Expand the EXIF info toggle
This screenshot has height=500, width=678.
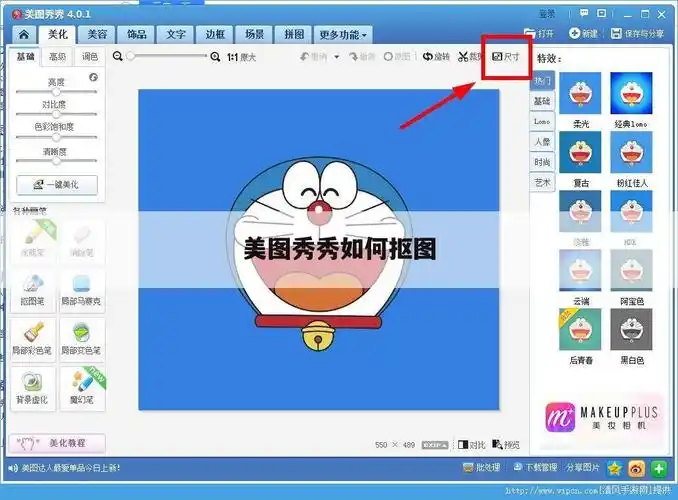(435, 445)
